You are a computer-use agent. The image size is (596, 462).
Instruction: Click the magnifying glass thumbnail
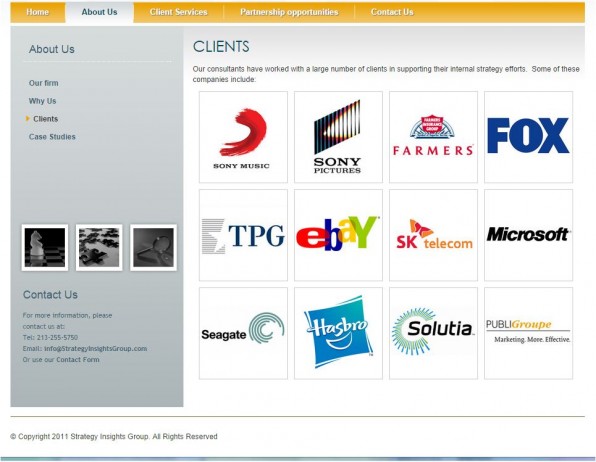pos(154,248)
